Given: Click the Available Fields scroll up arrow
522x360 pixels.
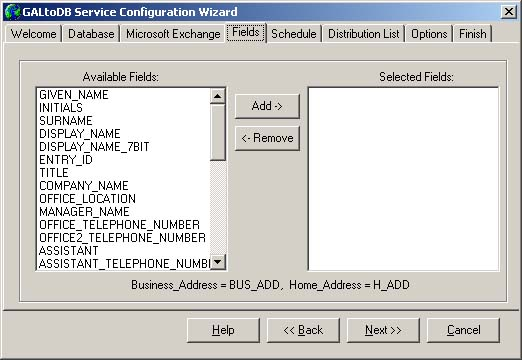Looking at the screenshot, I should point(218,96).
